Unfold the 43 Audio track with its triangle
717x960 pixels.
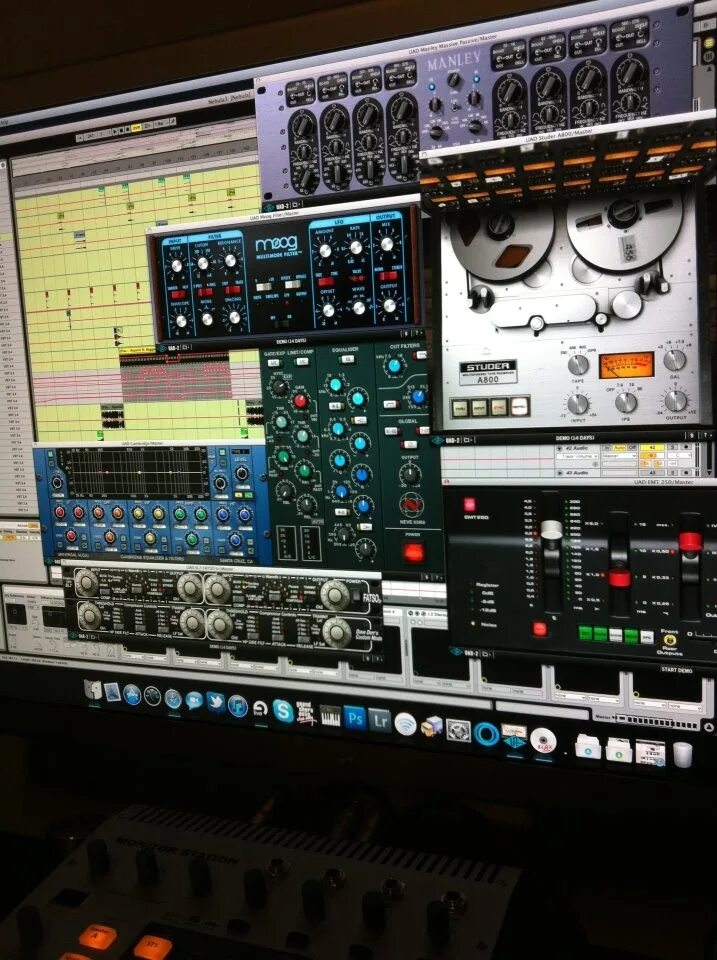click(559, 472)
